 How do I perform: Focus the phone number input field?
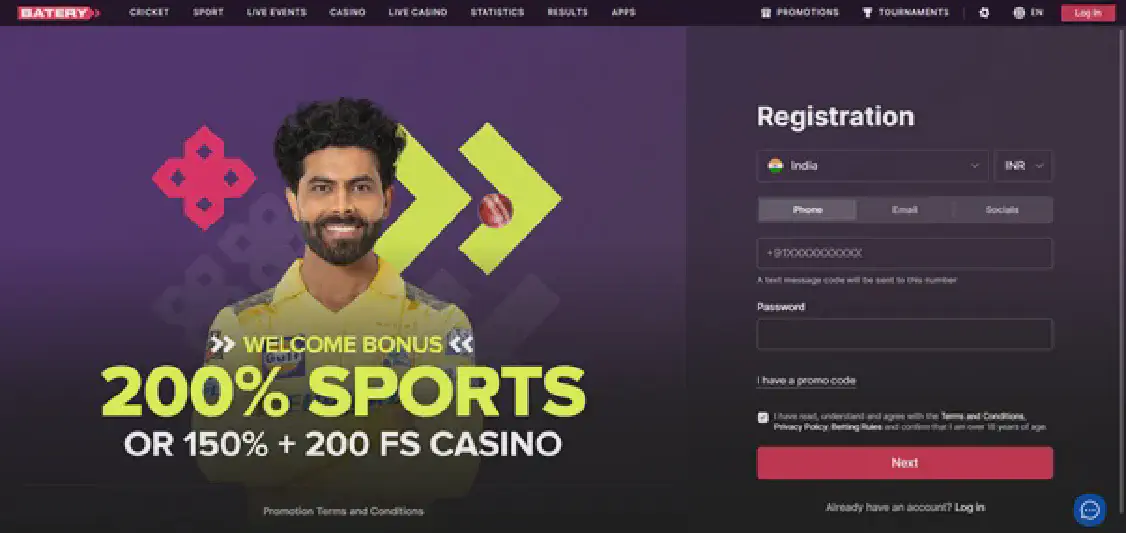(x=905, y=254)
